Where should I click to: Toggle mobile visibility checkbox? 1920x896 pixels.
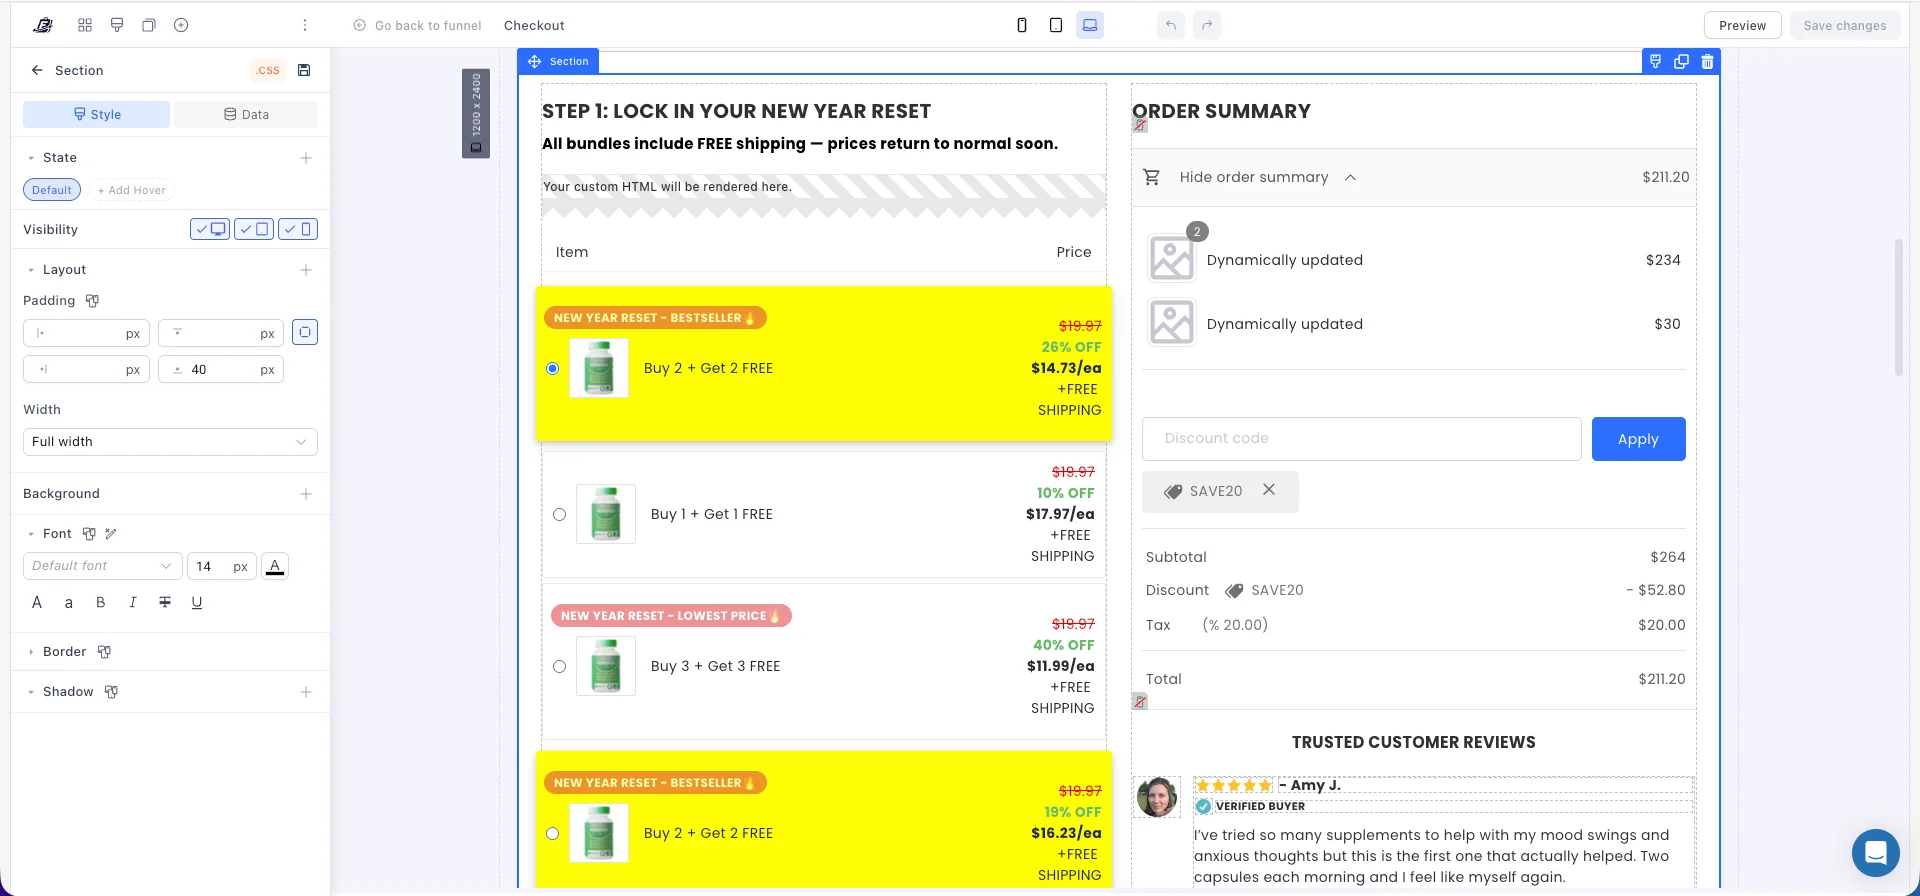tap(298, 229)
